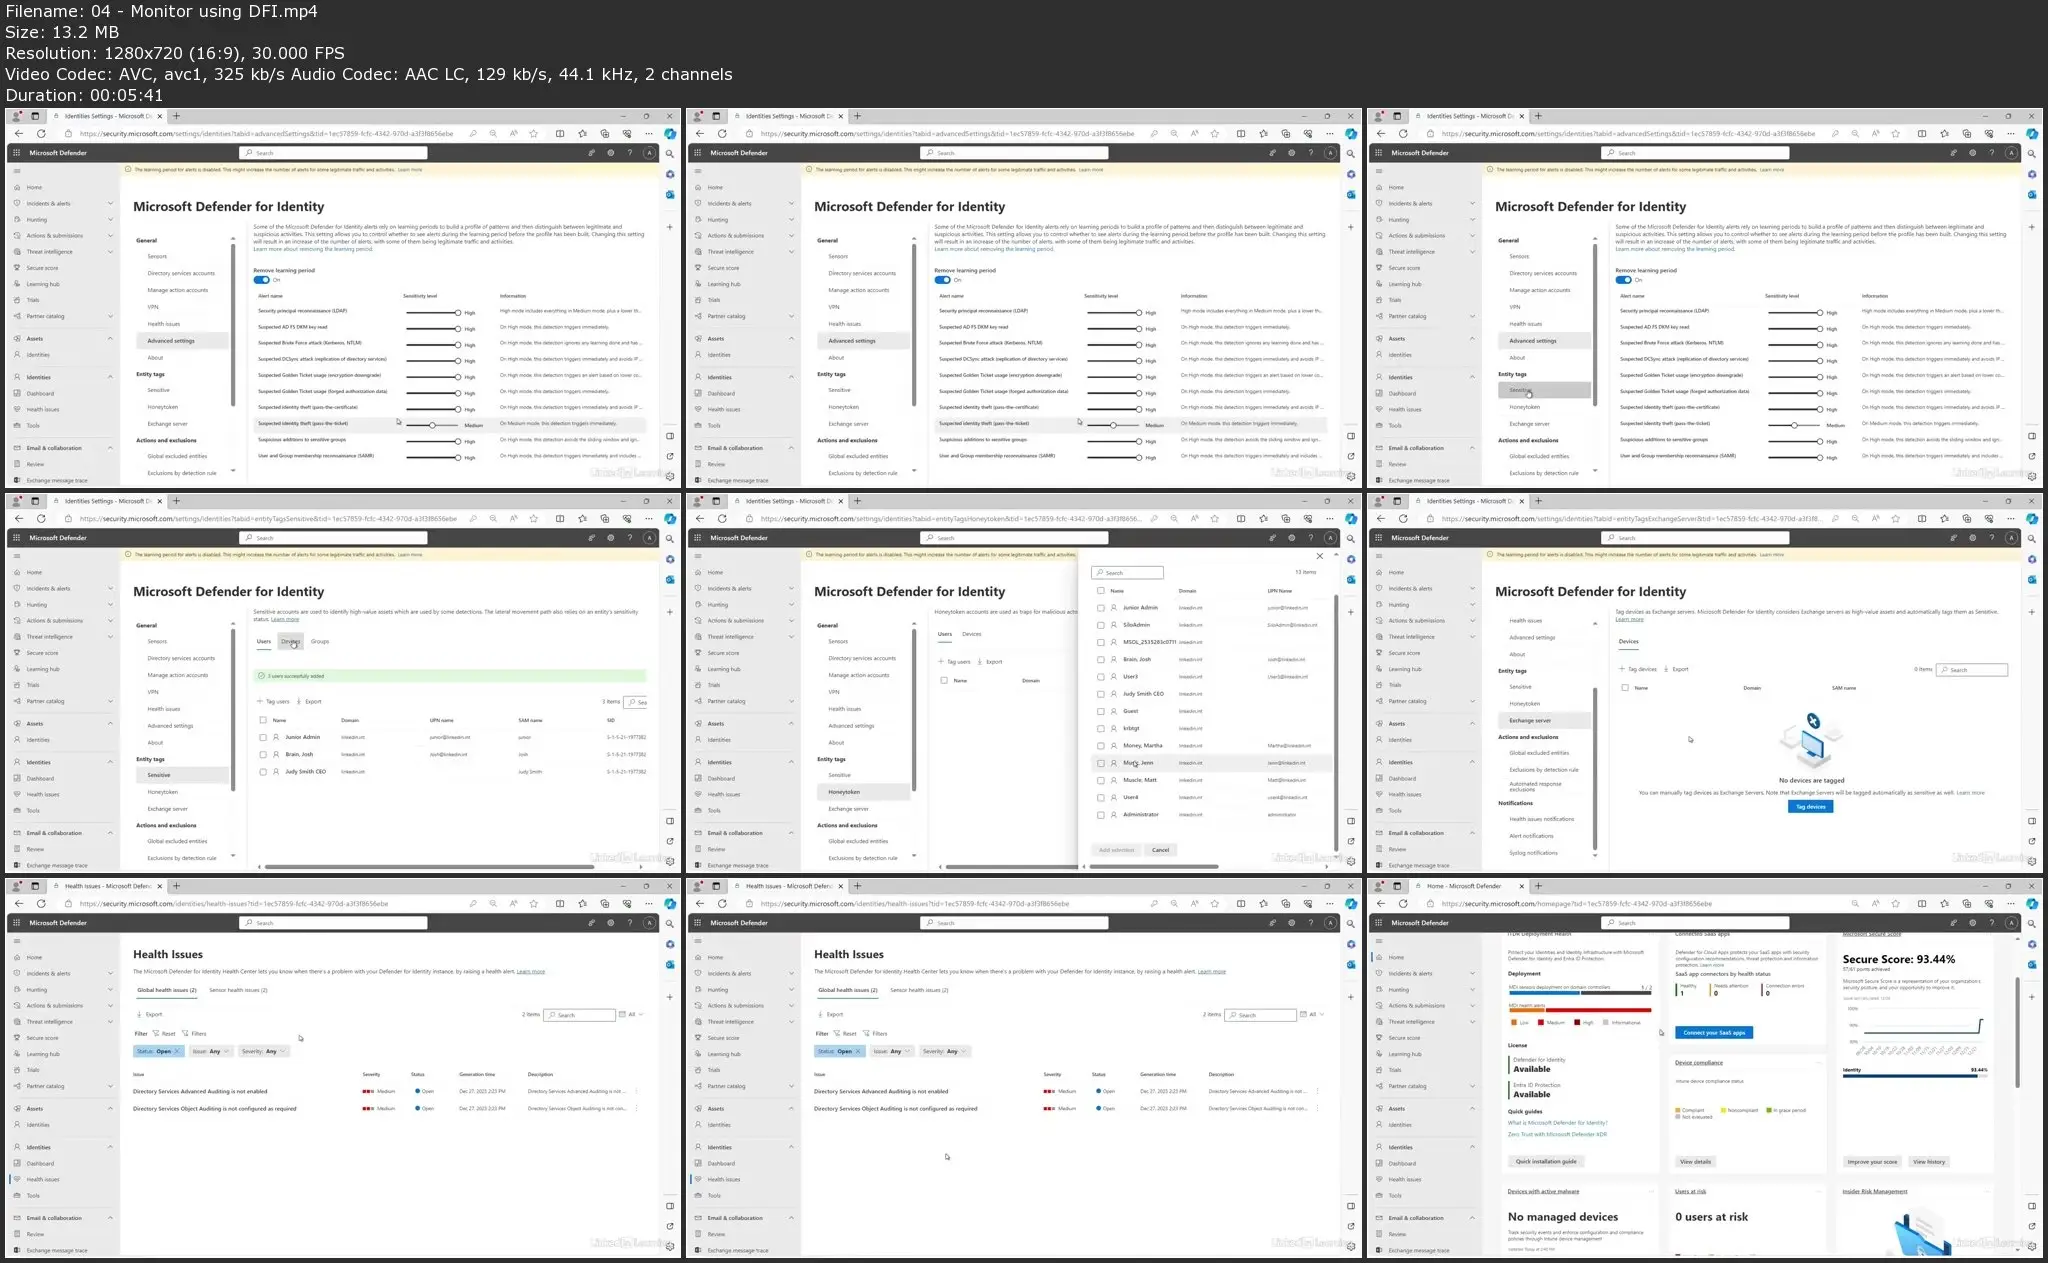This screenshot has width=2048, height=1263.
Task: Click blue Tag devices button in Exchange server frame
Action: tap(1810, 806)
